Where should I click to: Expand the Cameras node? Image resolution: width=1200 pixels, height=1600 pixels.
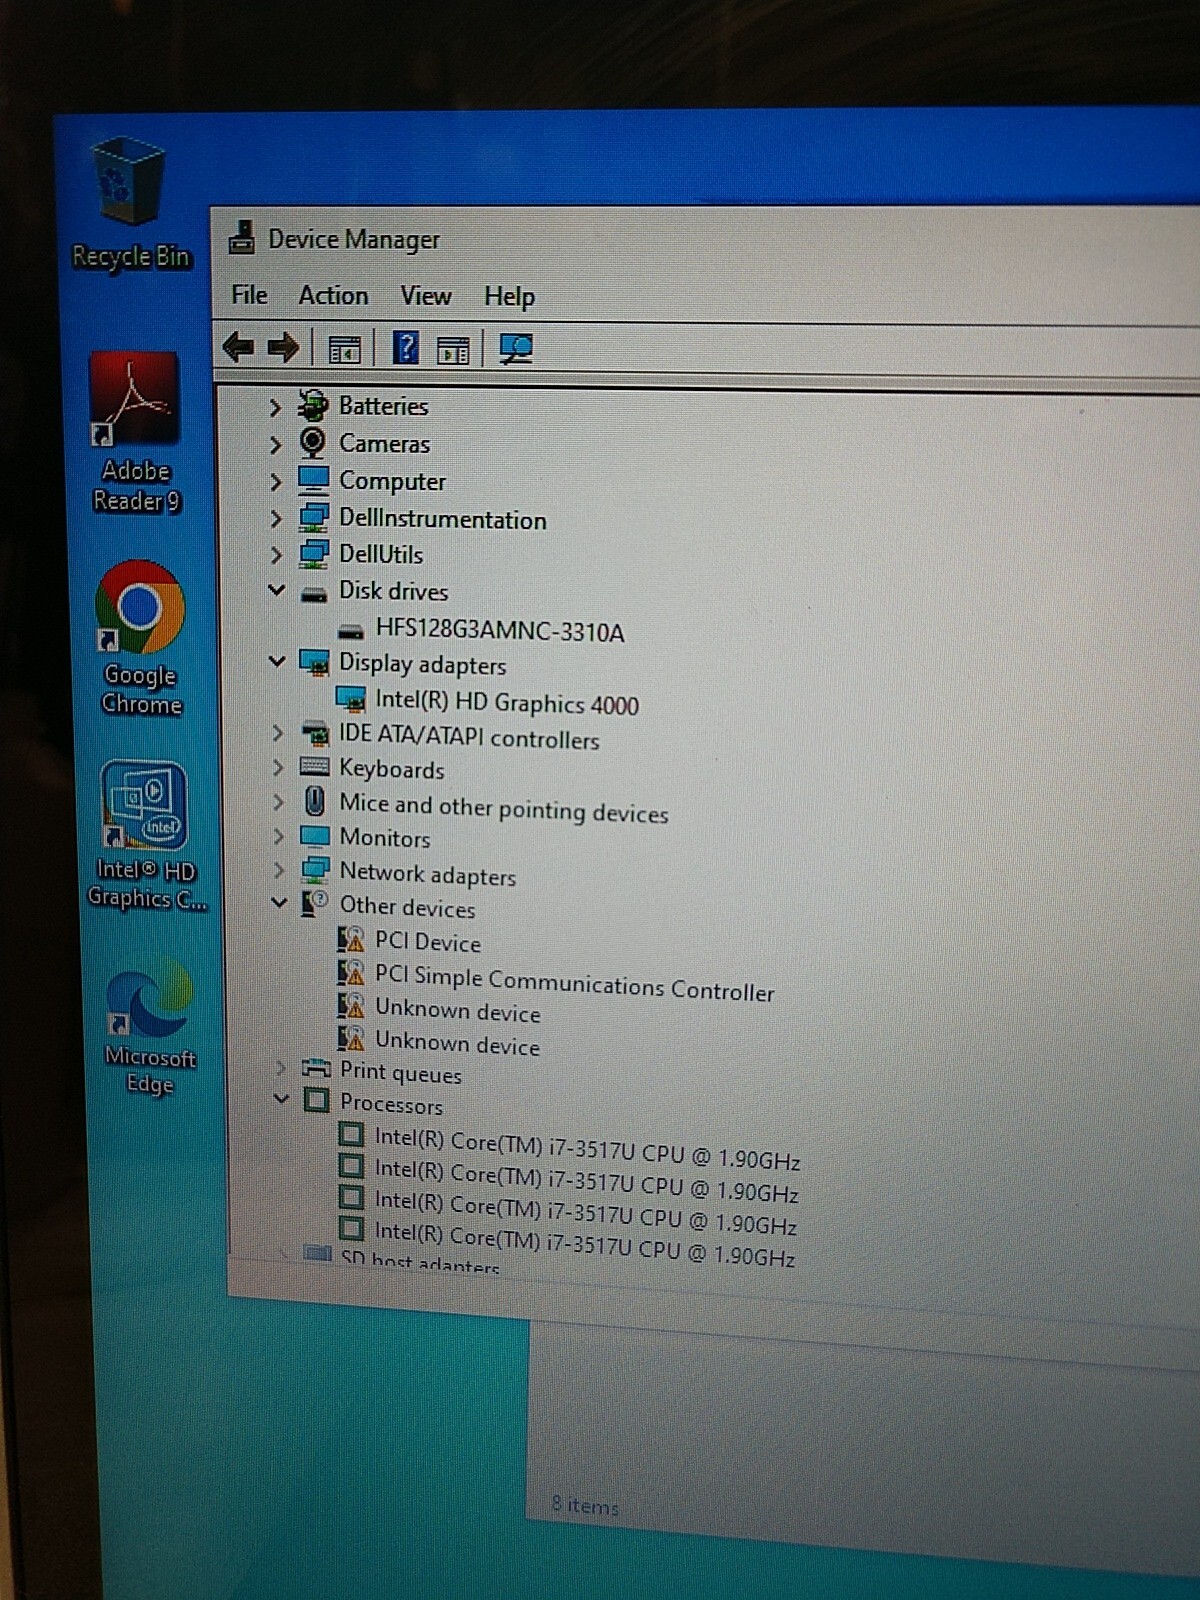point(275,444)
